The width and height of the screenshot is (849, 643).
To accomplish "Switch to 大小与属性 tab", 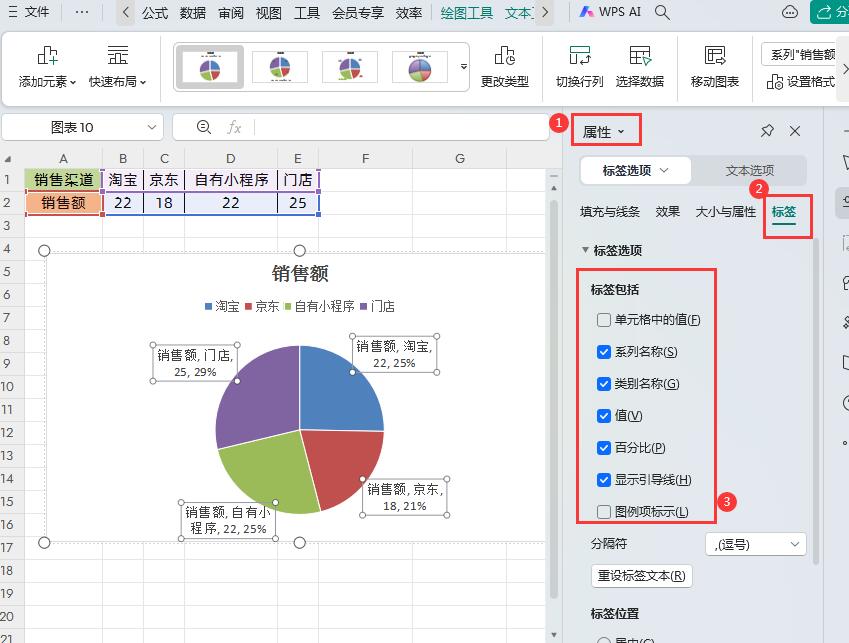I will (x=726, y=212).
